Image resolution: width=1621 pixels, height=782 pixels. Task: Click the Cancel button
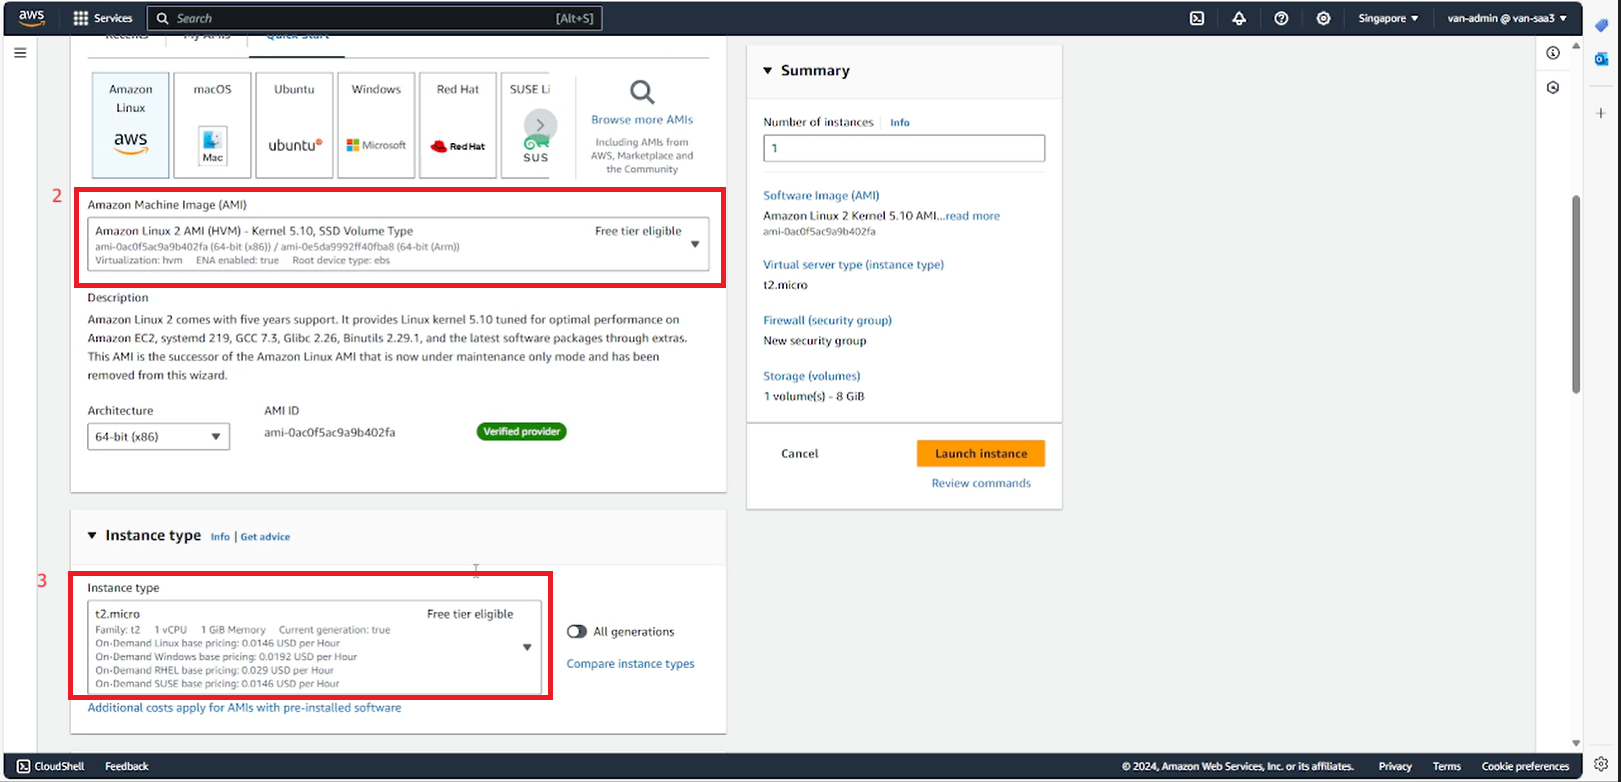(x=799, y=453)
